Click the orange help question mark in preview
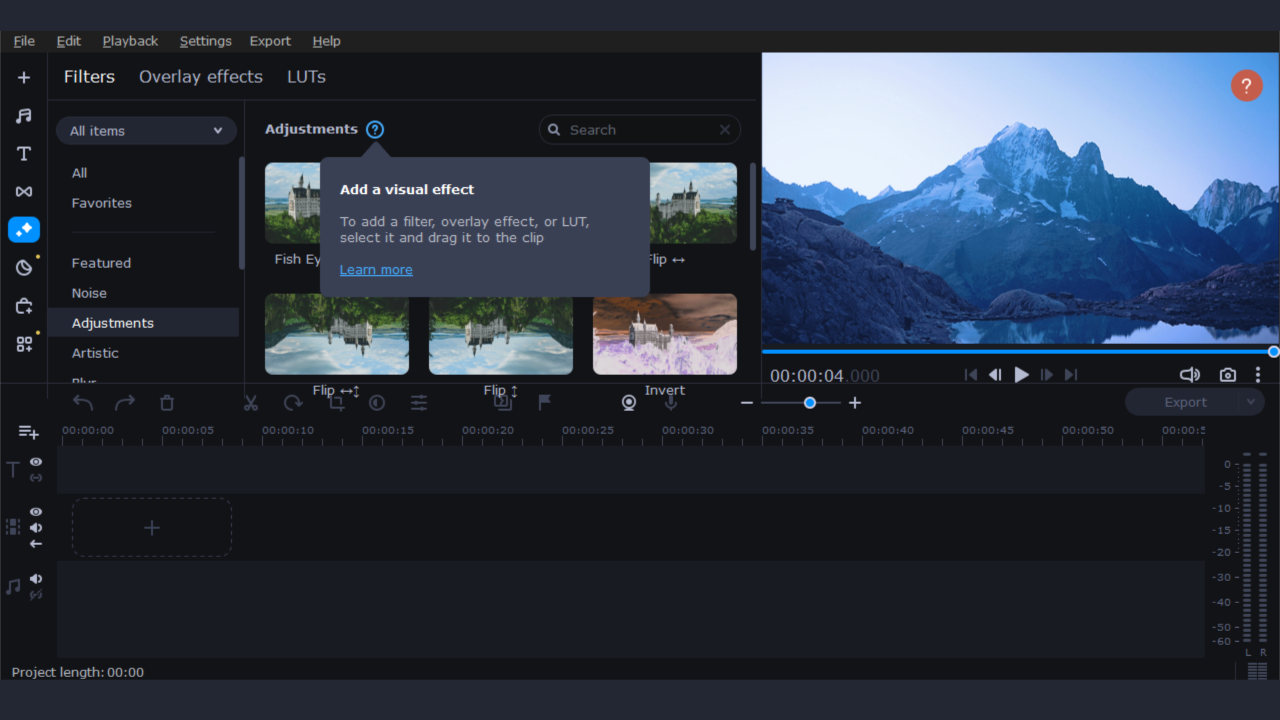Image resolution: width=1280 pixels, height=720 pixels. point(1246,86)
